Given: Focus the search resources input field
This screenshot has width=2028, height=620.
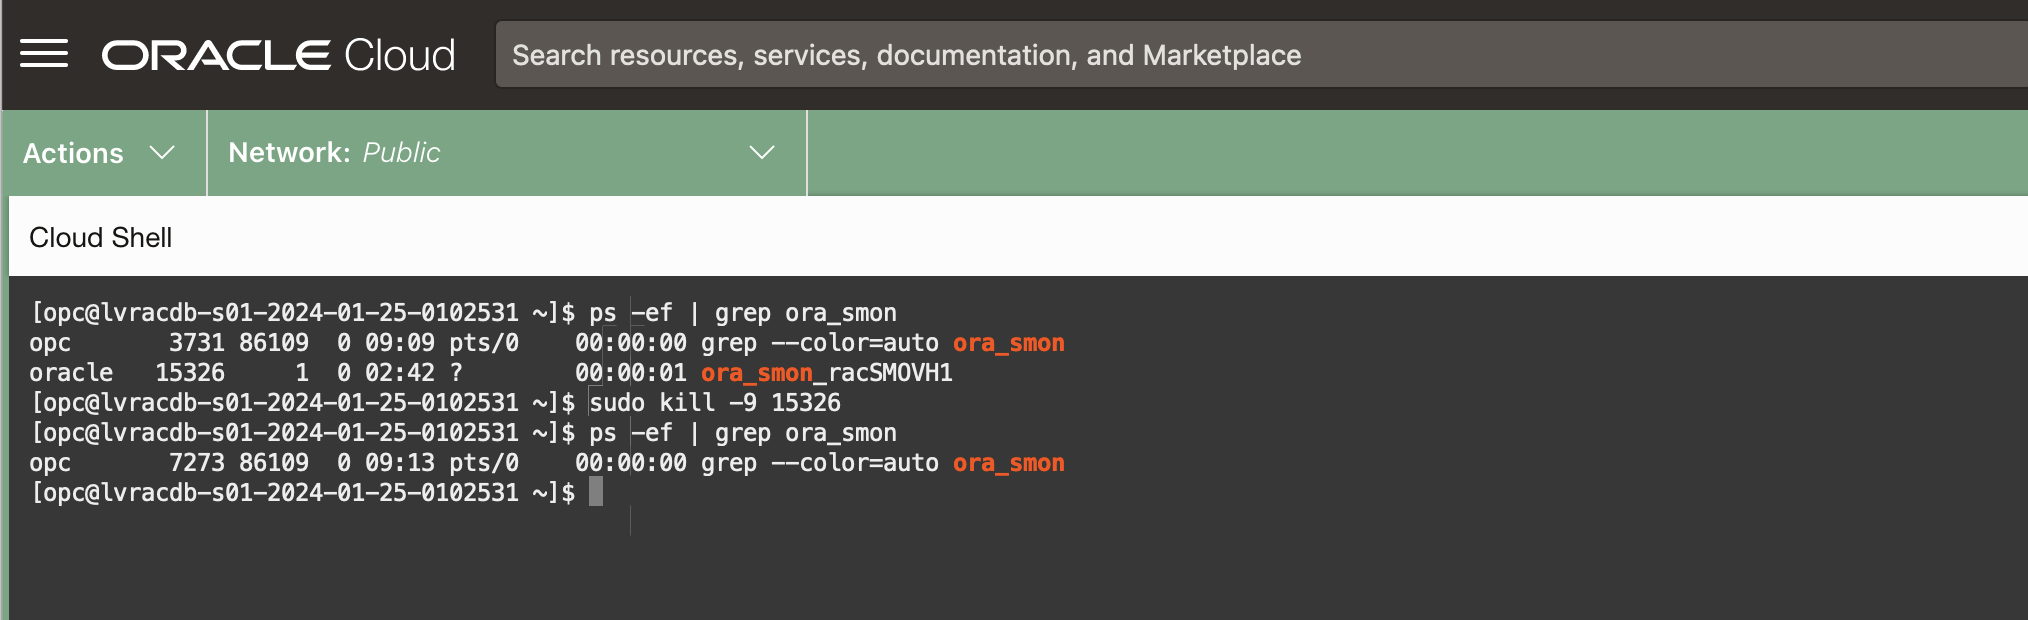Looking at the screenshot, I should point(1200,55).
